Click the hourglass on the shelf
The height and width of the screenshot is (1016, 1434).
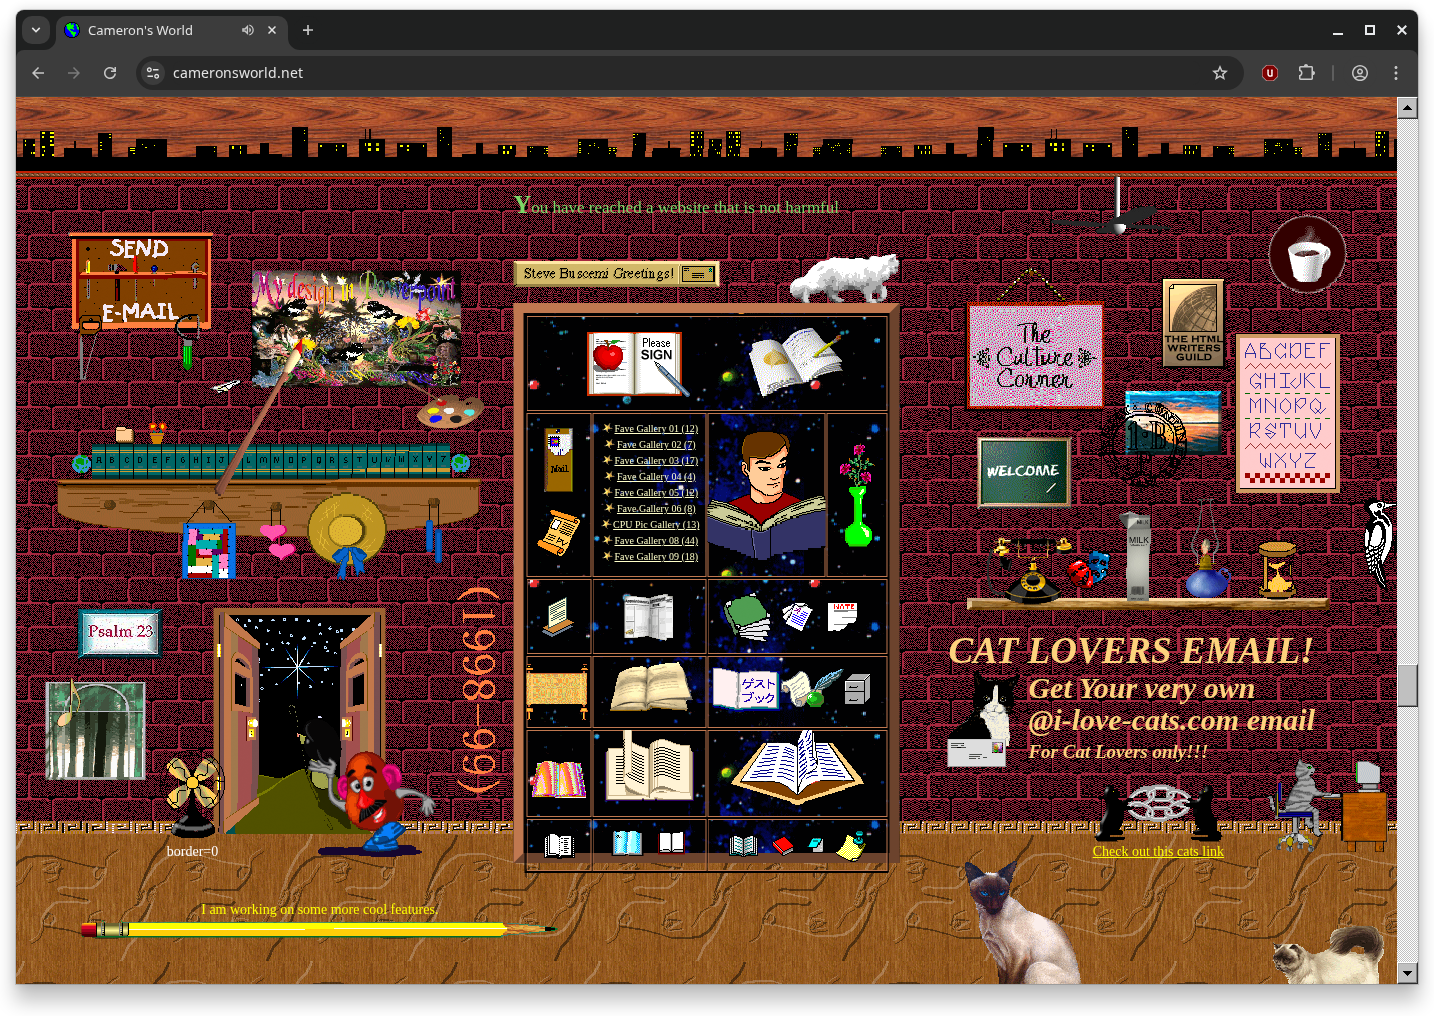pos(1277,569)
